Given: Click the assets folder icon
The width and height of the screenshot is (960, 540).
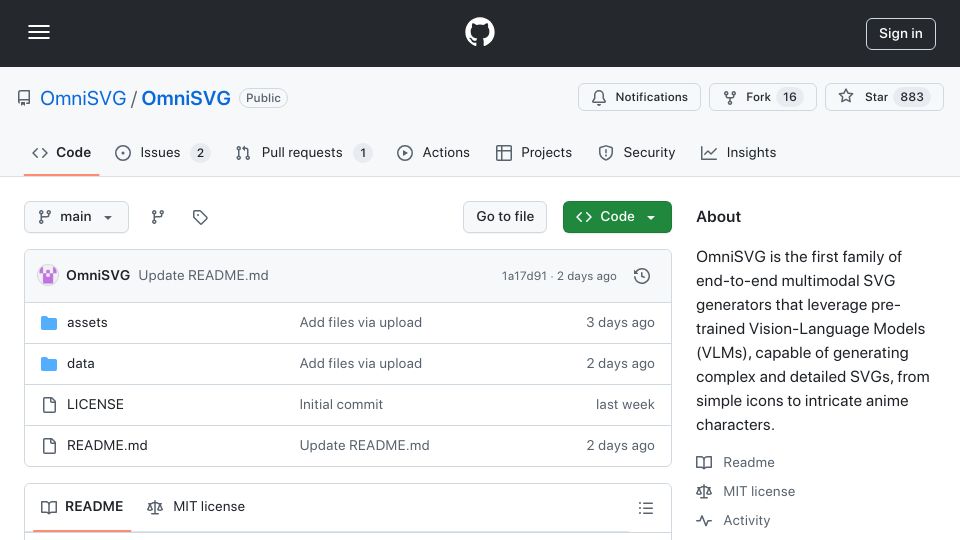Looking at the screenshot, I should click(49, 323).
